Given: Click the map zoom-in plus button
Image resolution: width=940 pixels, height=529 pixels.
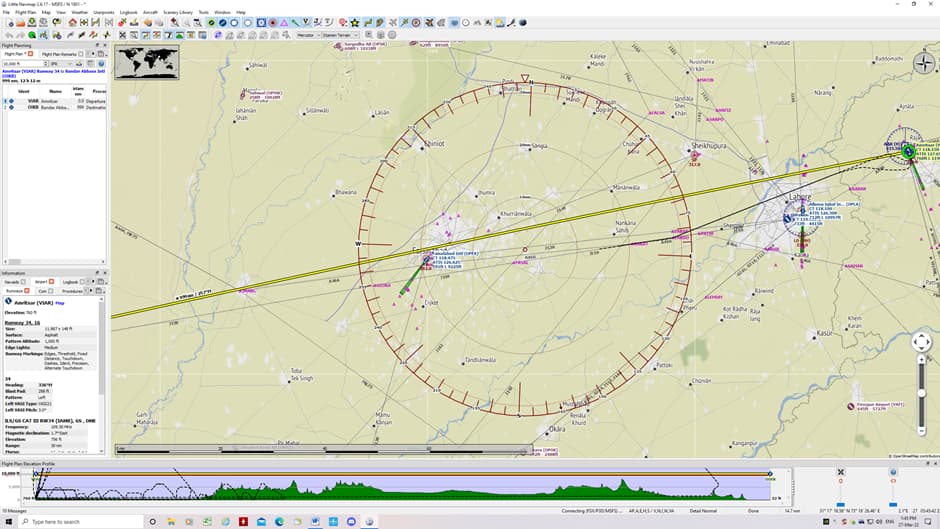Looking at the screenshot, I should 921,360.
